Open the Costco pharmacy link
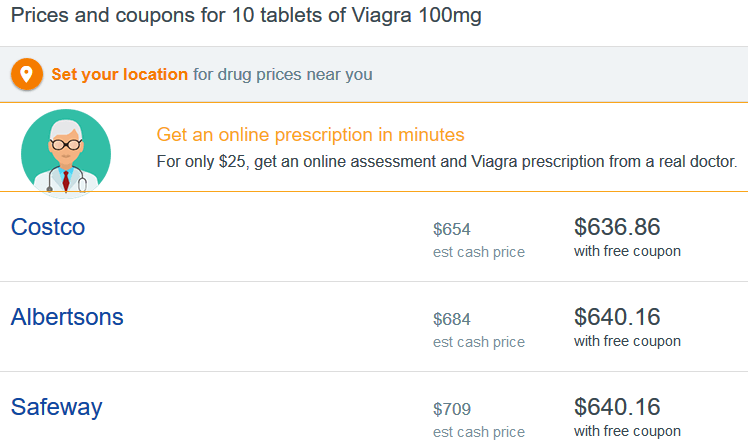This screenshot has height=445, width=748. point(48,227)
